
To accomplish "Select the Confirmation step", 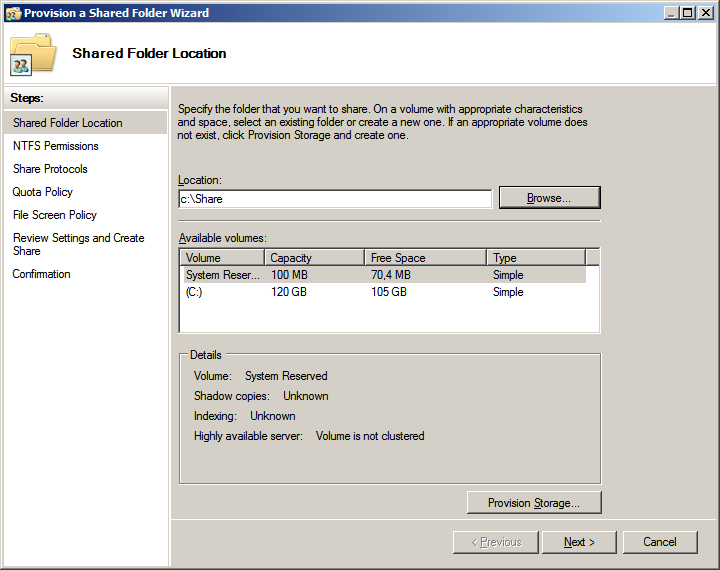I will pos(41,274).
